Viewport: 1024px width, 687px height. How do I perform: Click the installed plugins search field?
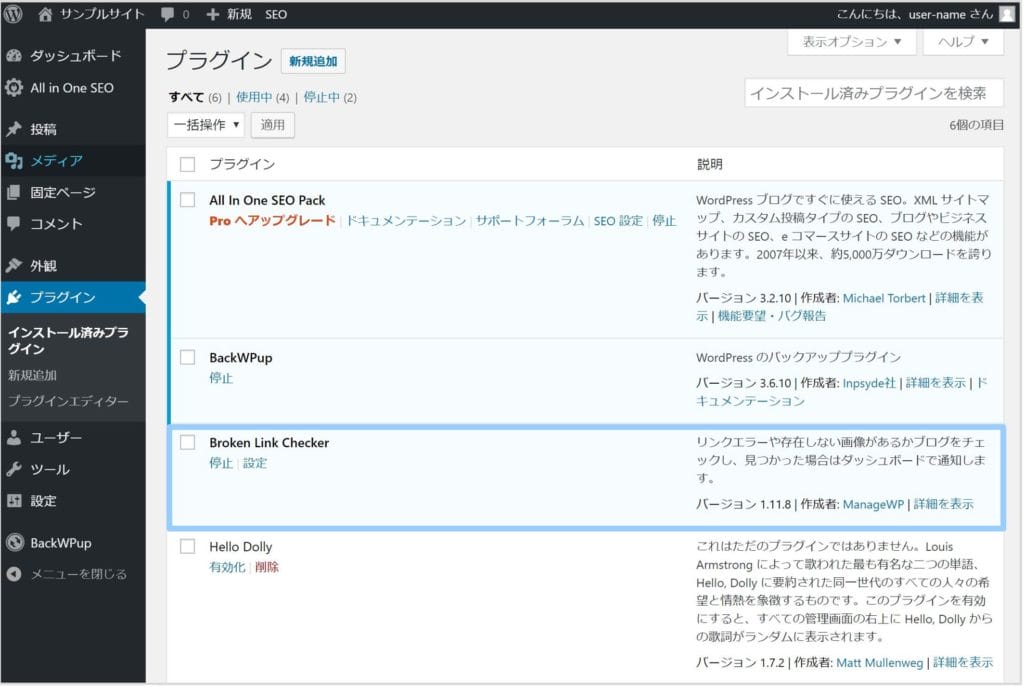tap(873, 93)
